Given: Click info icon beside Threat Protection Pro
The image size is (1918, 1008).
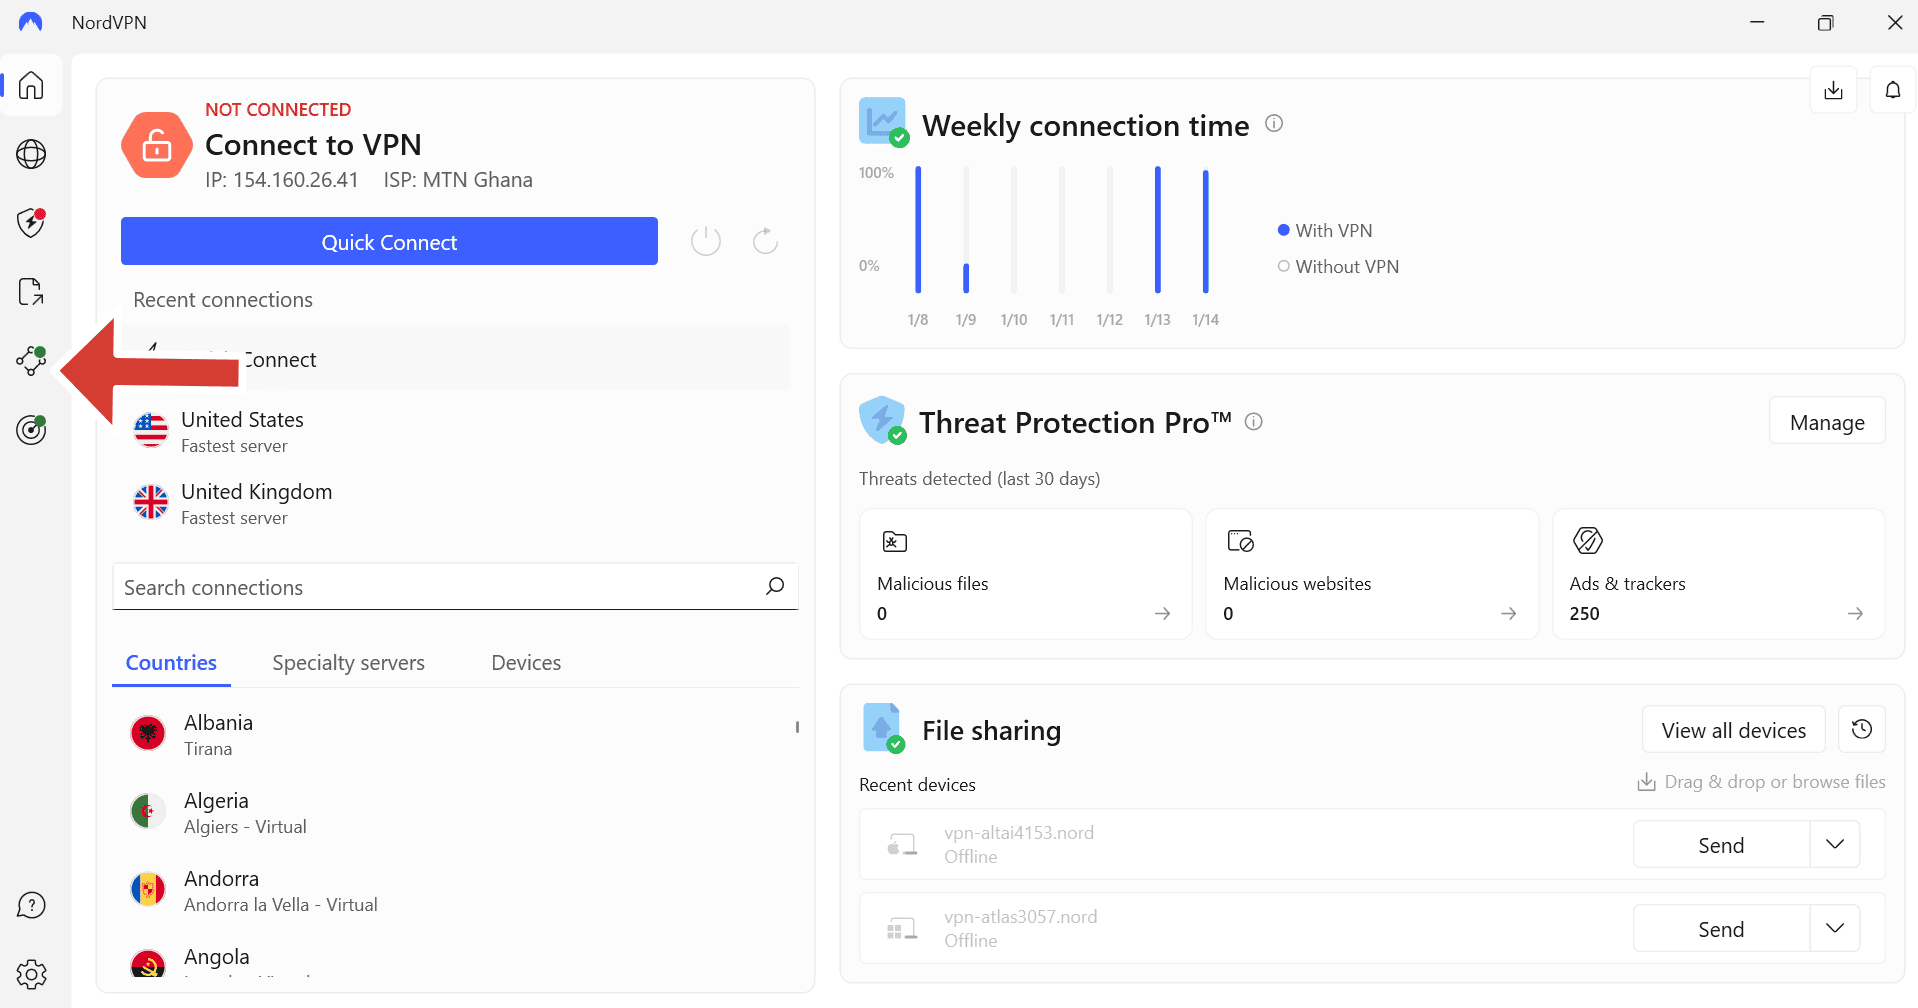Looking at the screenshot, I should [x=1253, y=422].
